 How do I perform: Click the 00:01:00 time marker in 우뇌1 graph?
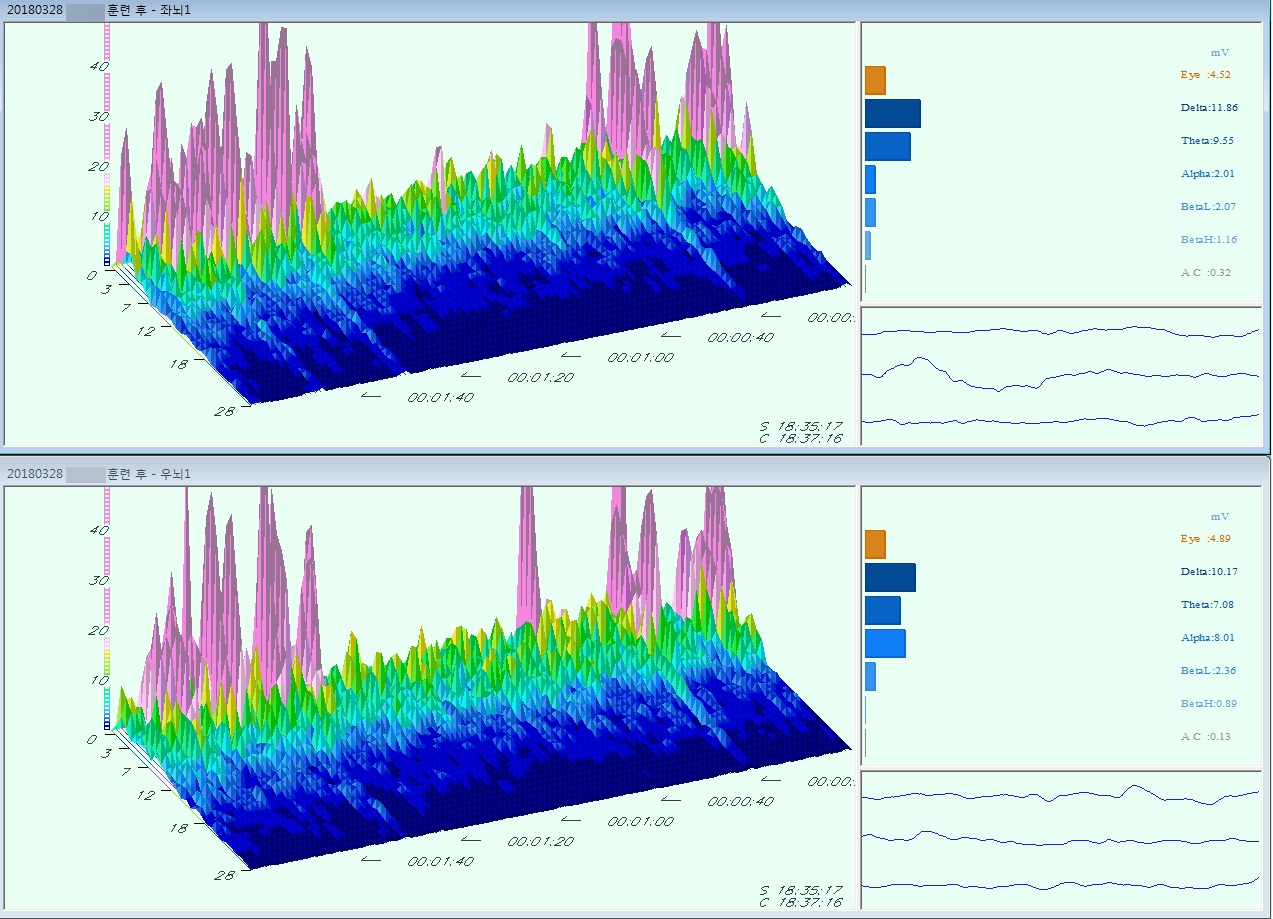click(x=641, y=821)
